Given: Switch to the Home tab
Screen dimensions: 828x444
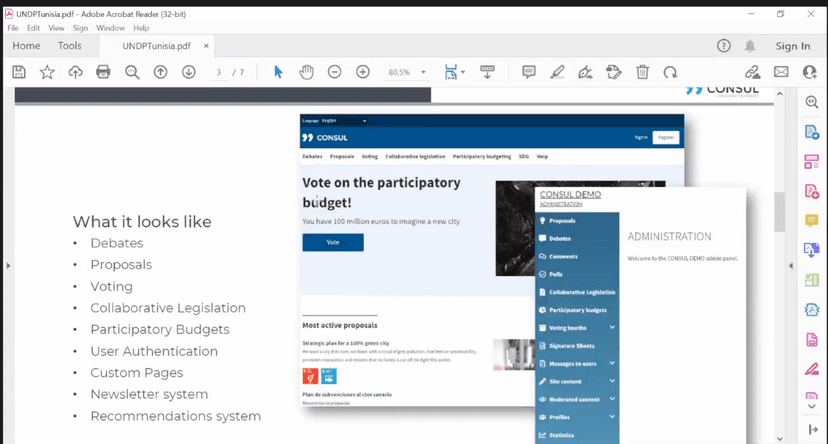Looking at the screenshot, I should coord(26,46).
